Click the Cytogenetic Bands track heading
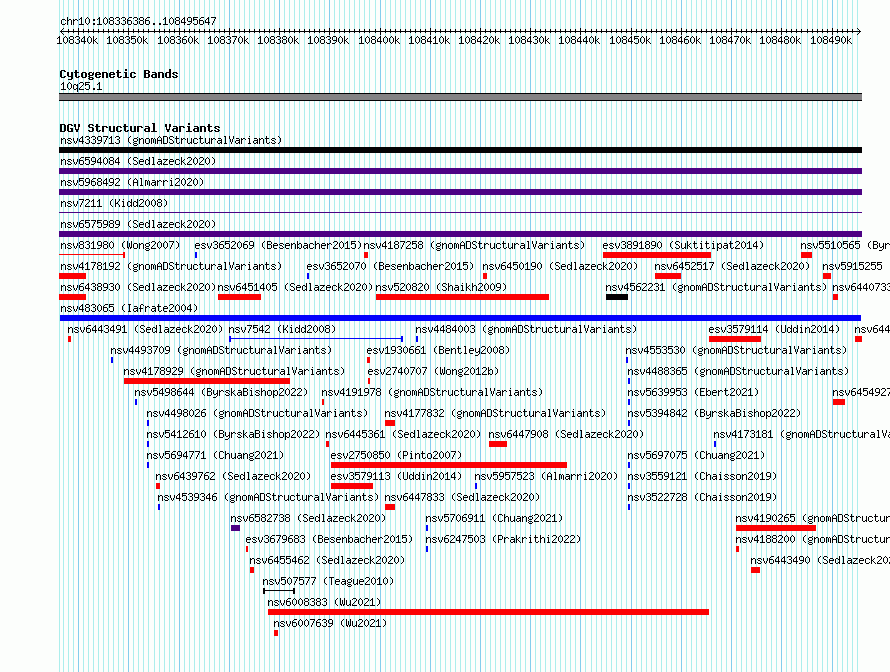This screenshot has height=672, width=890. (x=119, y=74)
